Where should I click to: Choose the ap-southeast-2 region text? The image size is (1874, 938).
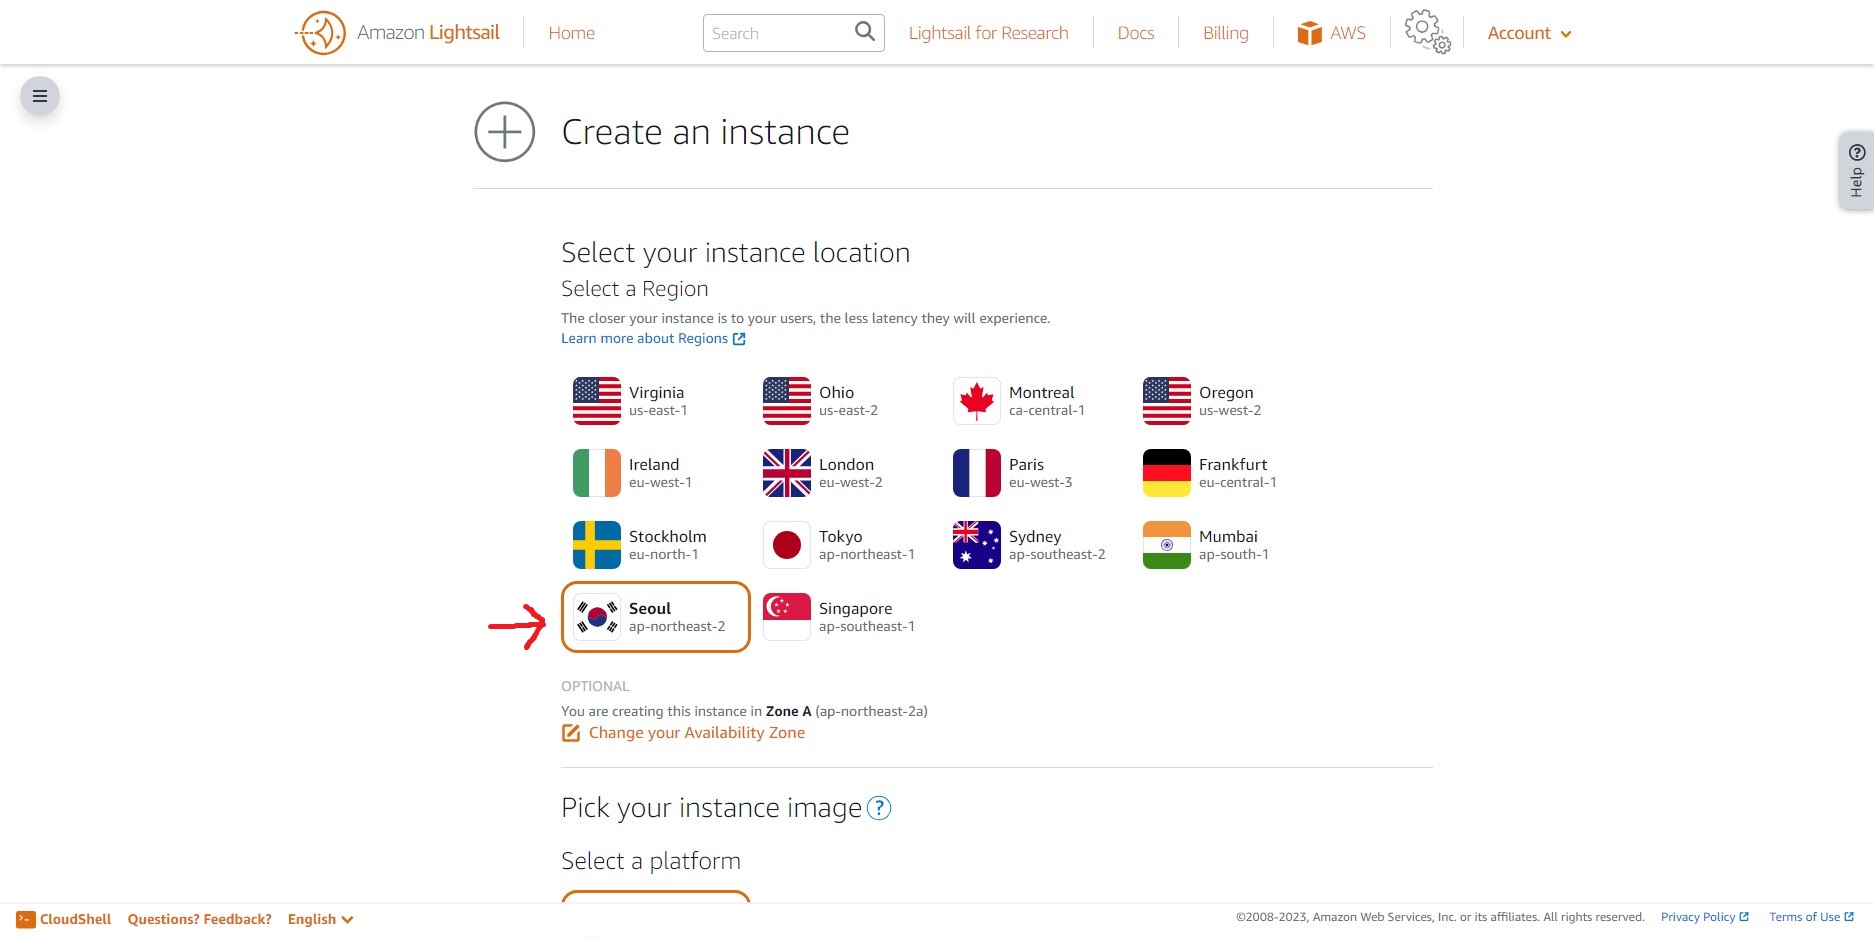1057,555
